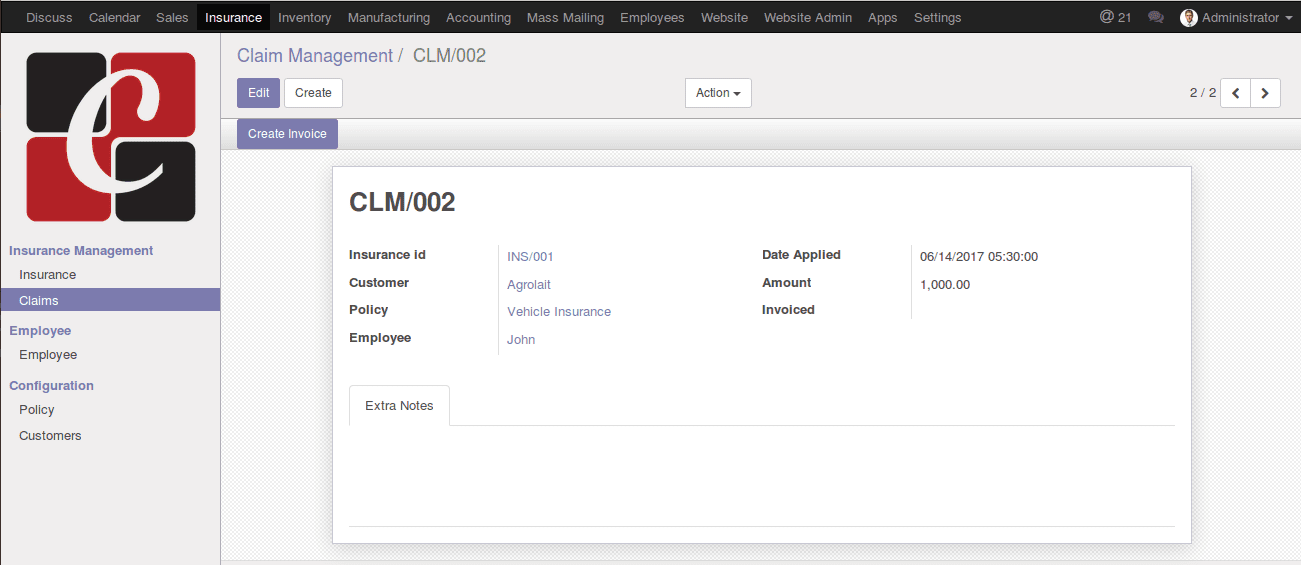1301x565 pixels.
Task: Open the Employees top menu
Action: coord(652,17)
